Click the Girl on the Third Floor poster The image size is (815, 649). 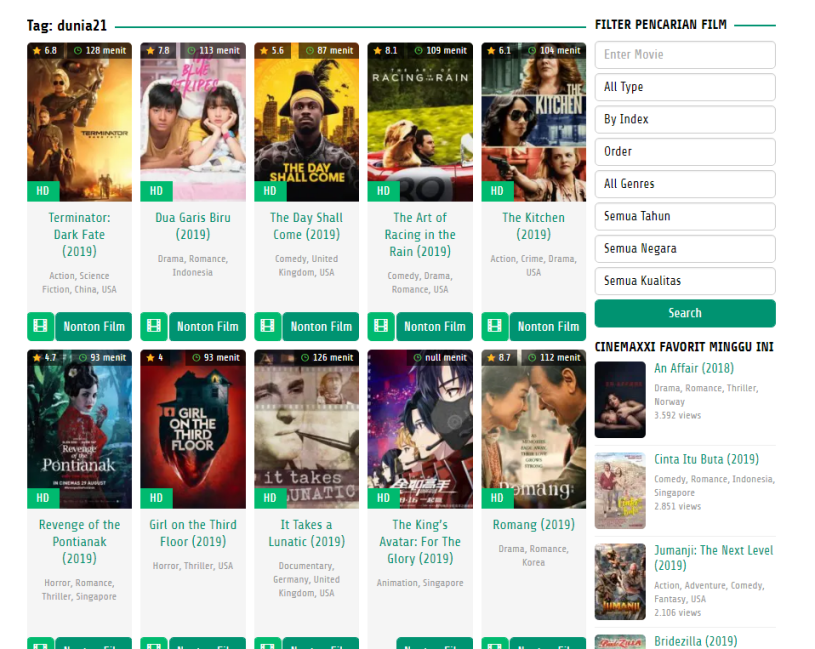193,429
